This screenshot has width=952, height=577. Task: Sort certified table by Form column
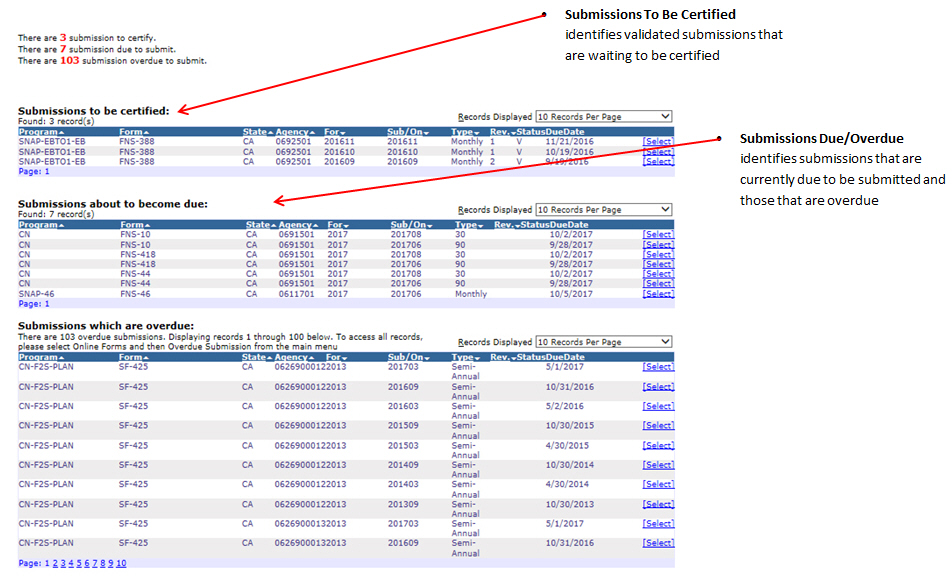(134, 132)
